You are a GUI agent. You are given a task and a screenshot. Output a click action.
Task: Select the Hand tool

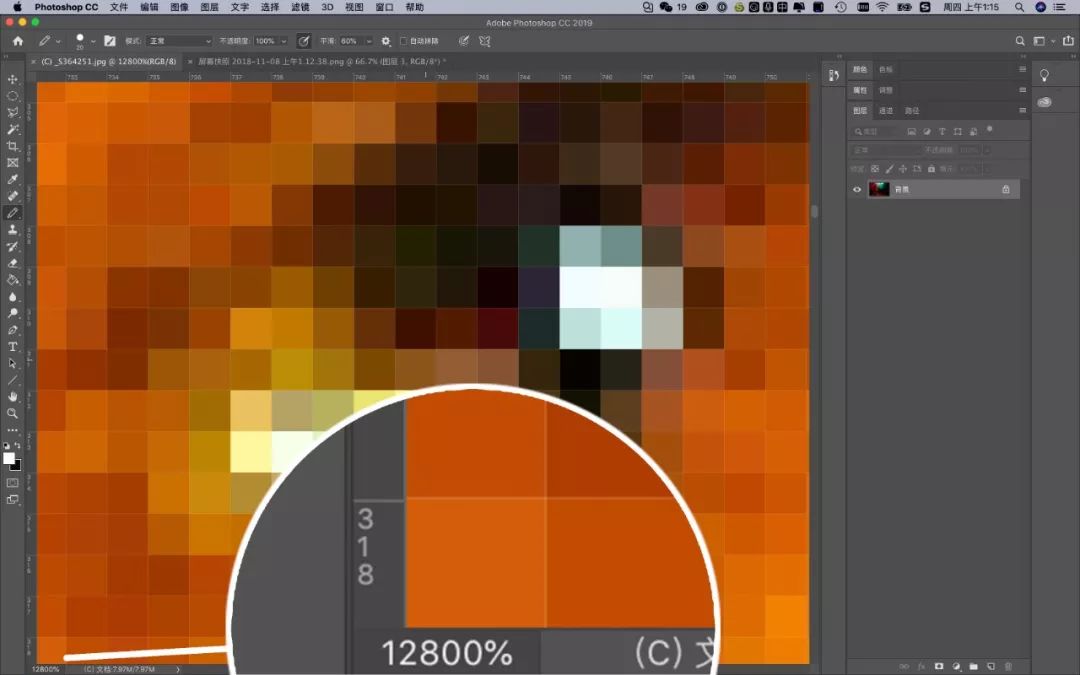point(12,397)
